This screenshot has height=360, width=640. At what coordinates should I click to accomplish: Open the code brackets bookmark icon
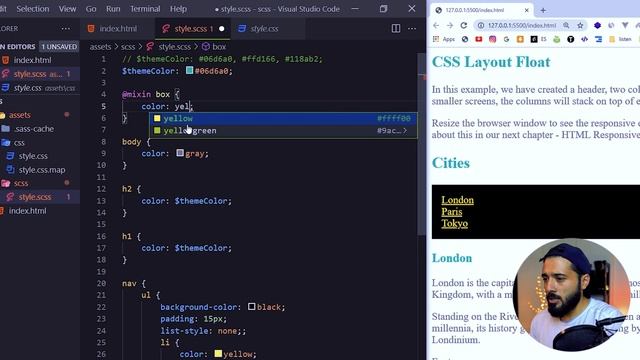tap(584, 39)
